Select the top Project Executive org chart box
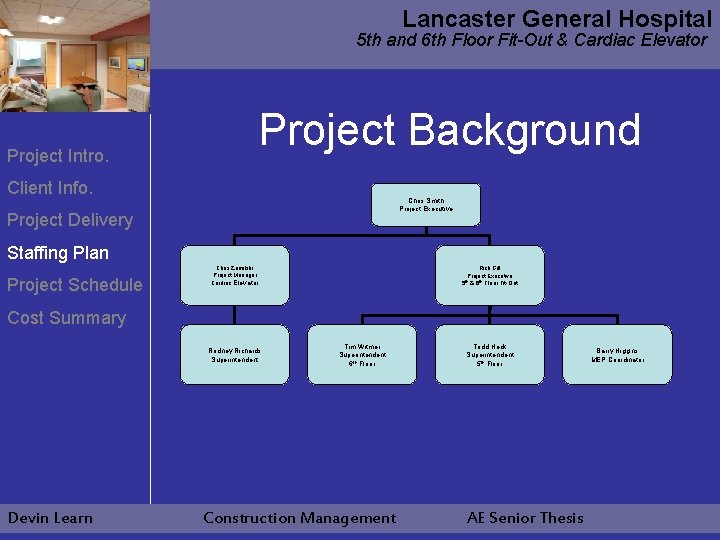 (x=426, y=205)
